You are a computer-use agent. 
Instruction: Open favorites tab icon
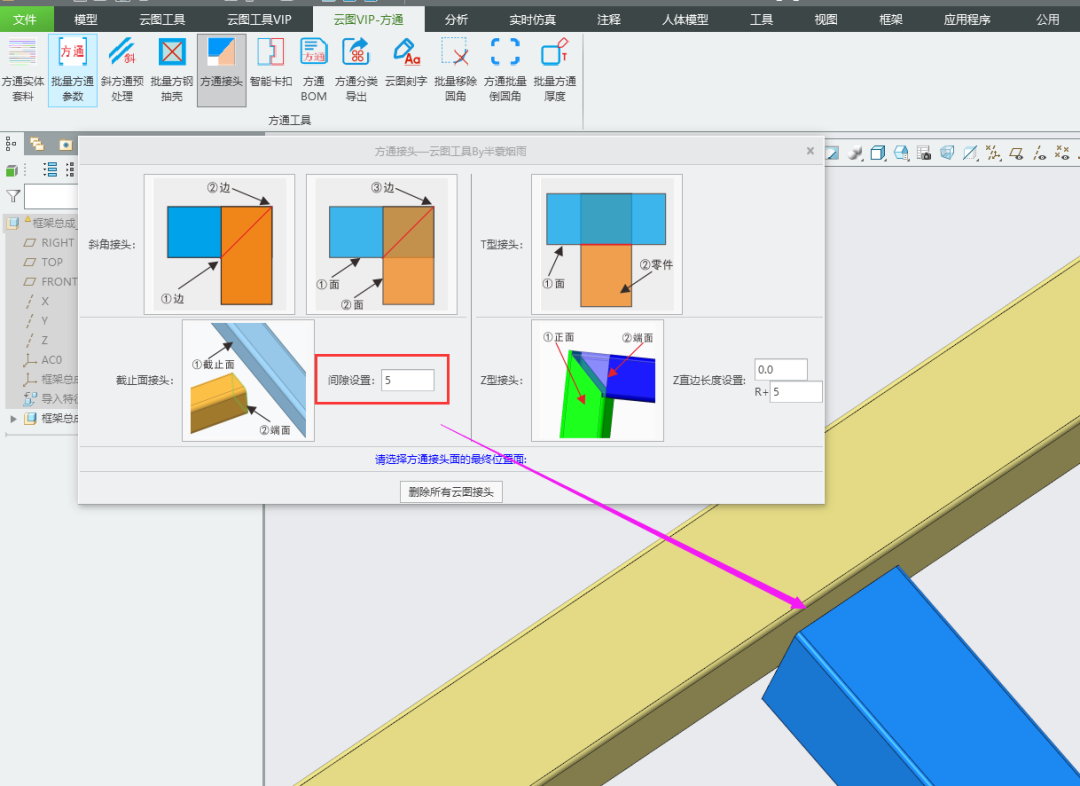(65, 144)
